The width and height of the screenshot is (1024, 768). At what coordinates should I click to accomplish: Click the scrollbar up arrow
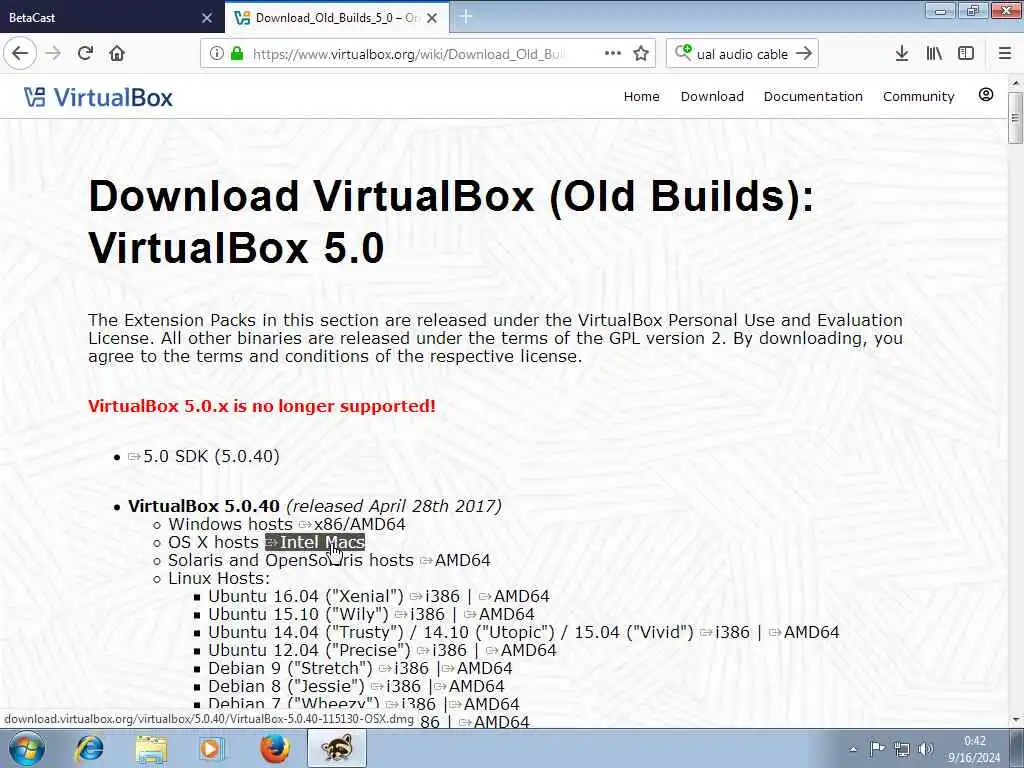[1016, 83]
